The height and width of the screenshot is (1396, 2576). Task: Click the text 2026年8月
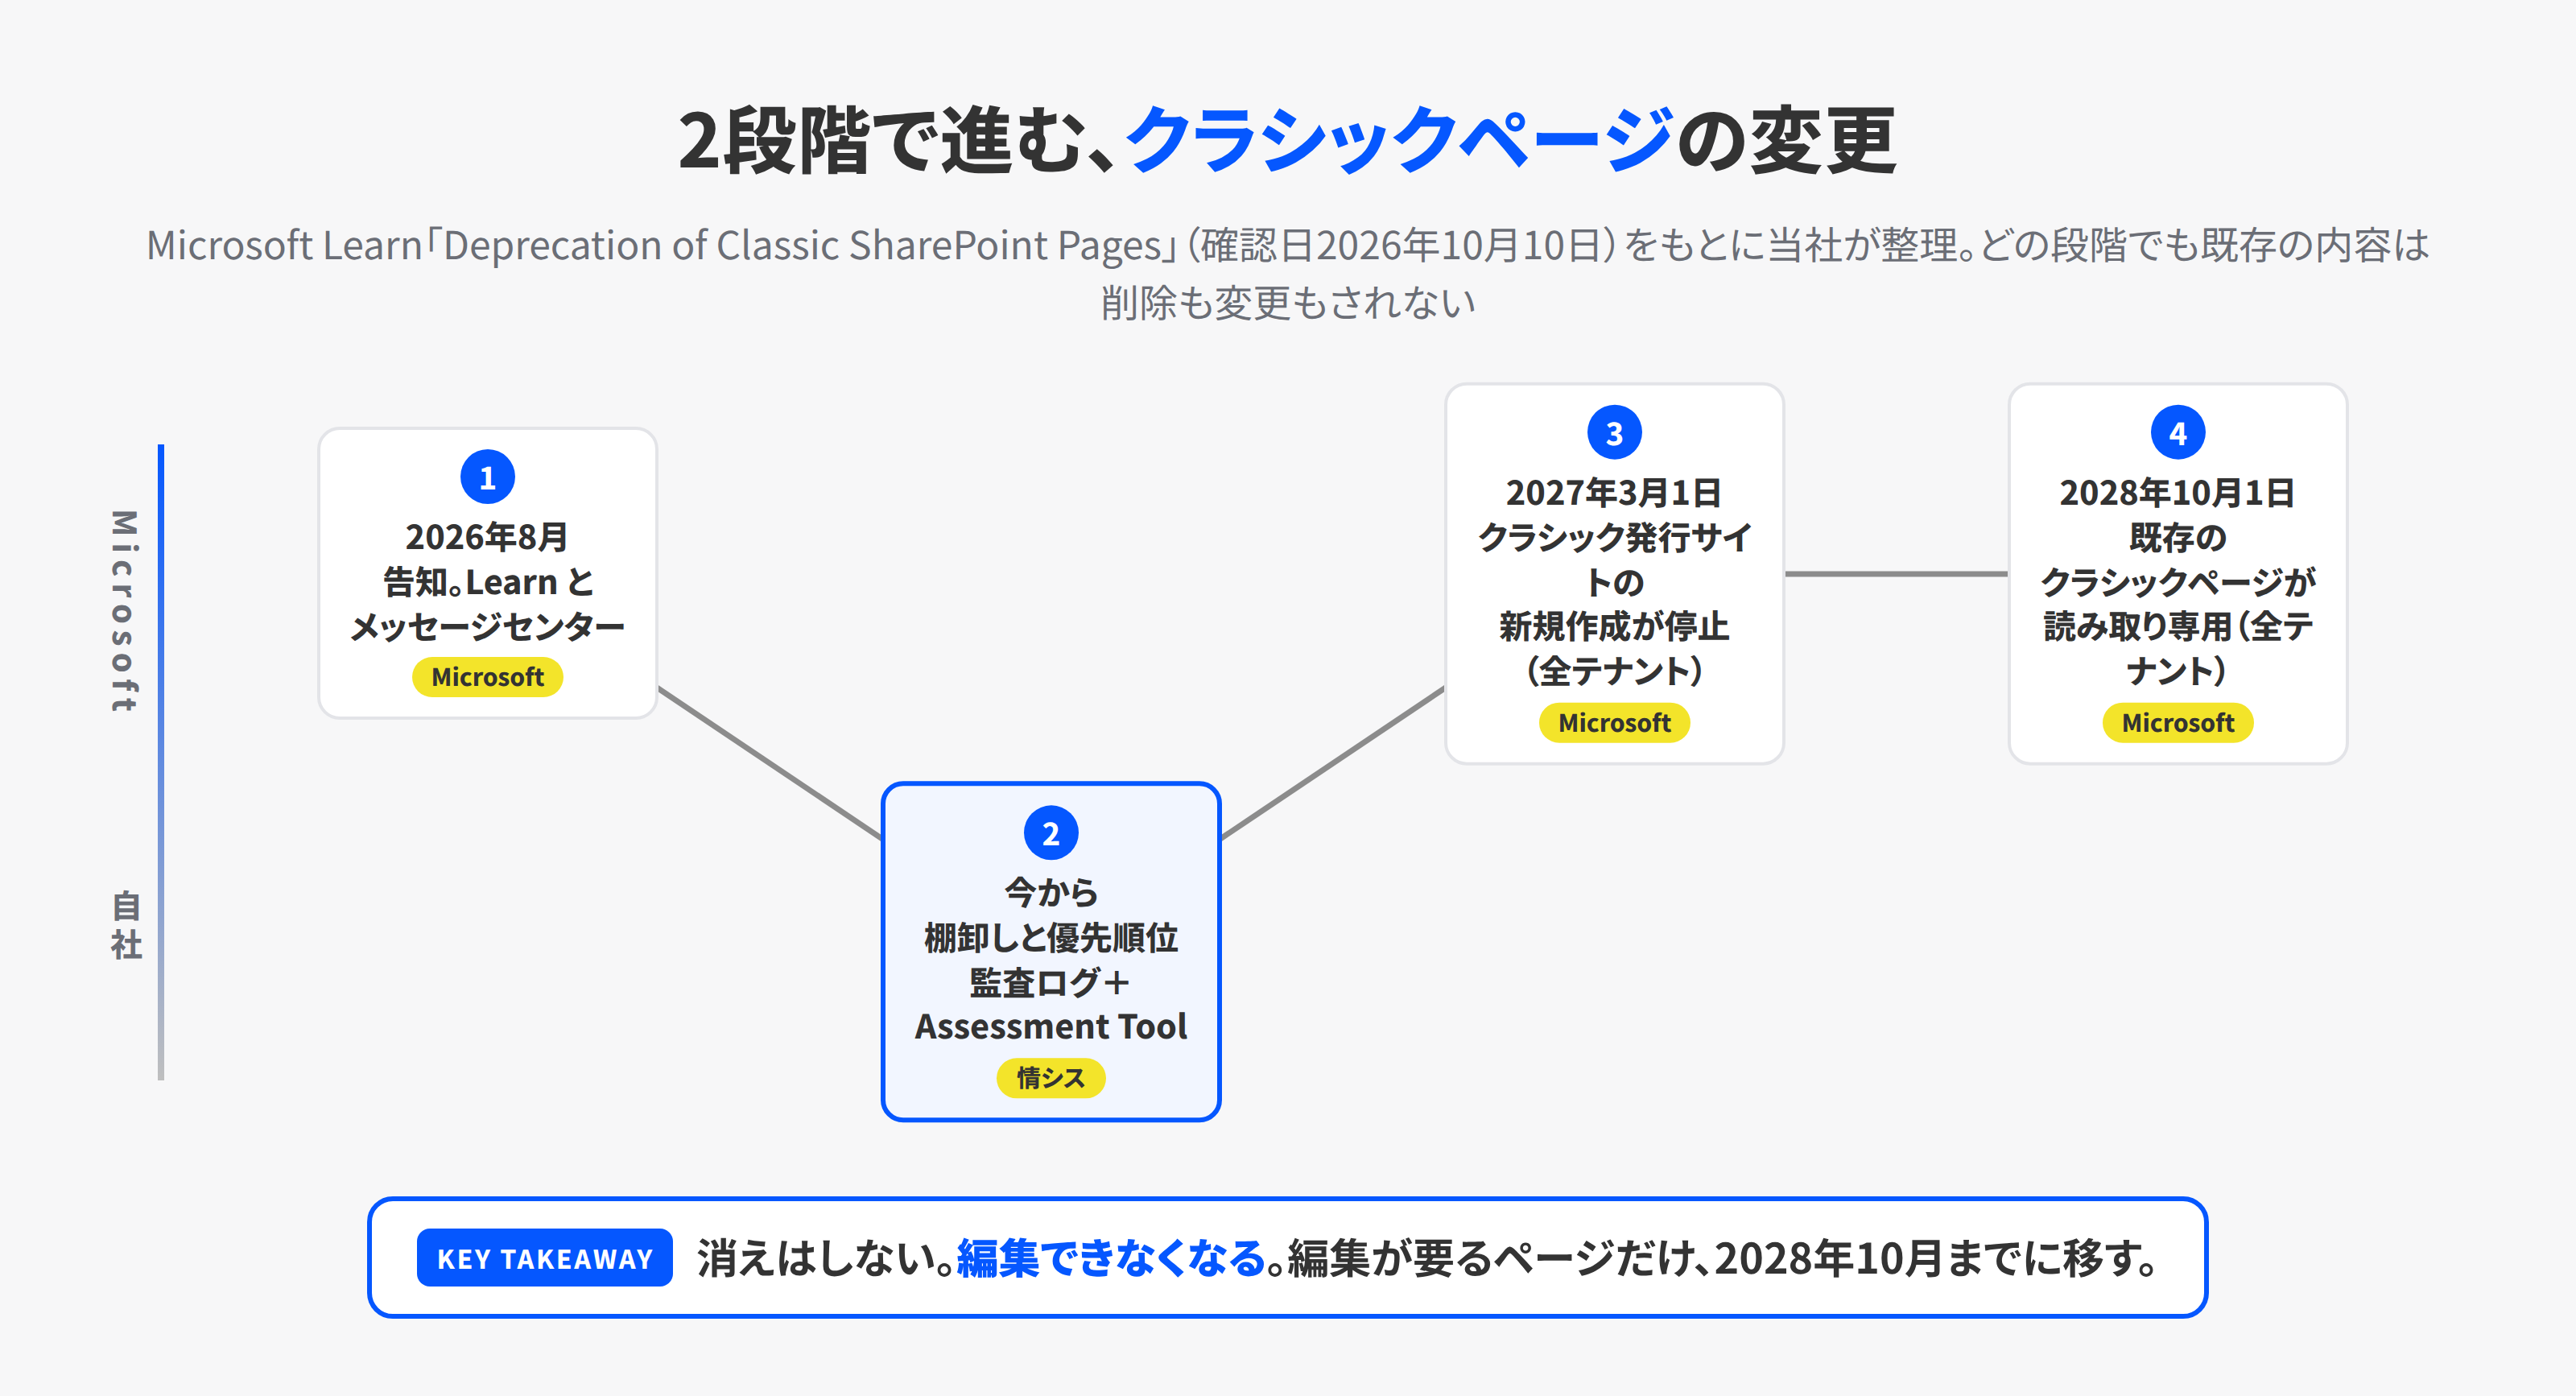click(487, 537)
